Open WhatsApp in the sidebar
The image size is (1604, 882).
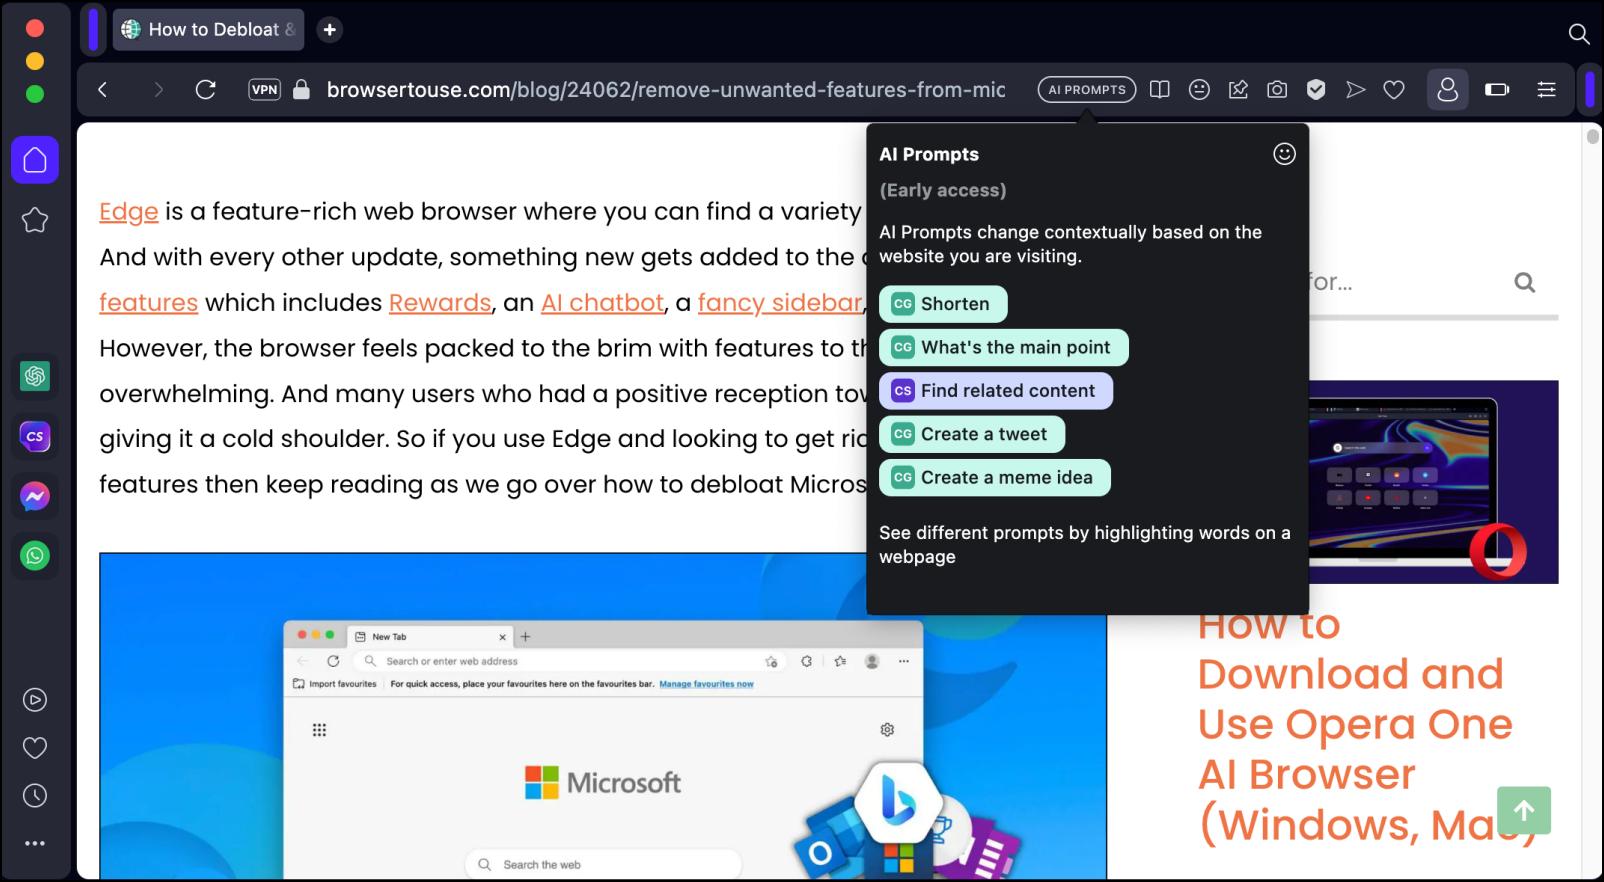click(35, 556)
